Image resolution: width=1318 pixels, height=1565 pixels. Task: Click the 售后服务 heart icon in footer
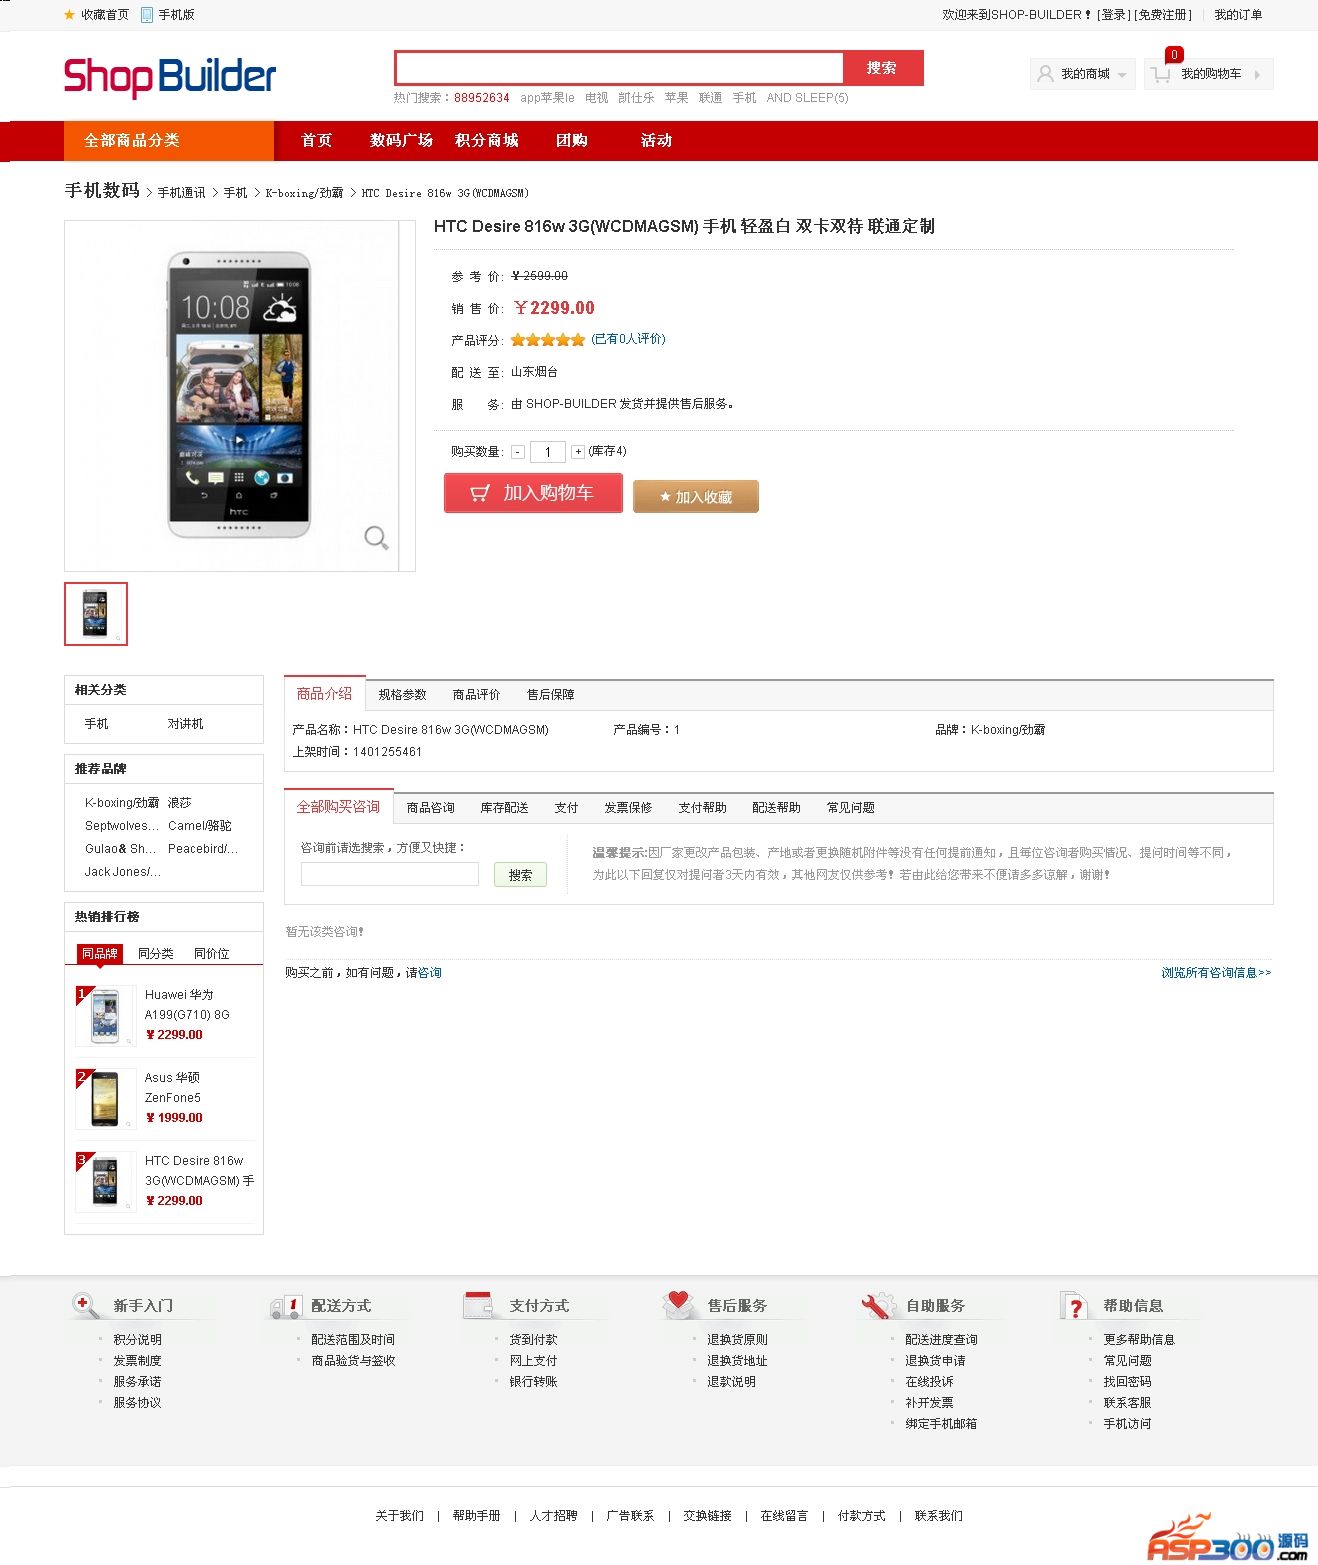679,1304
